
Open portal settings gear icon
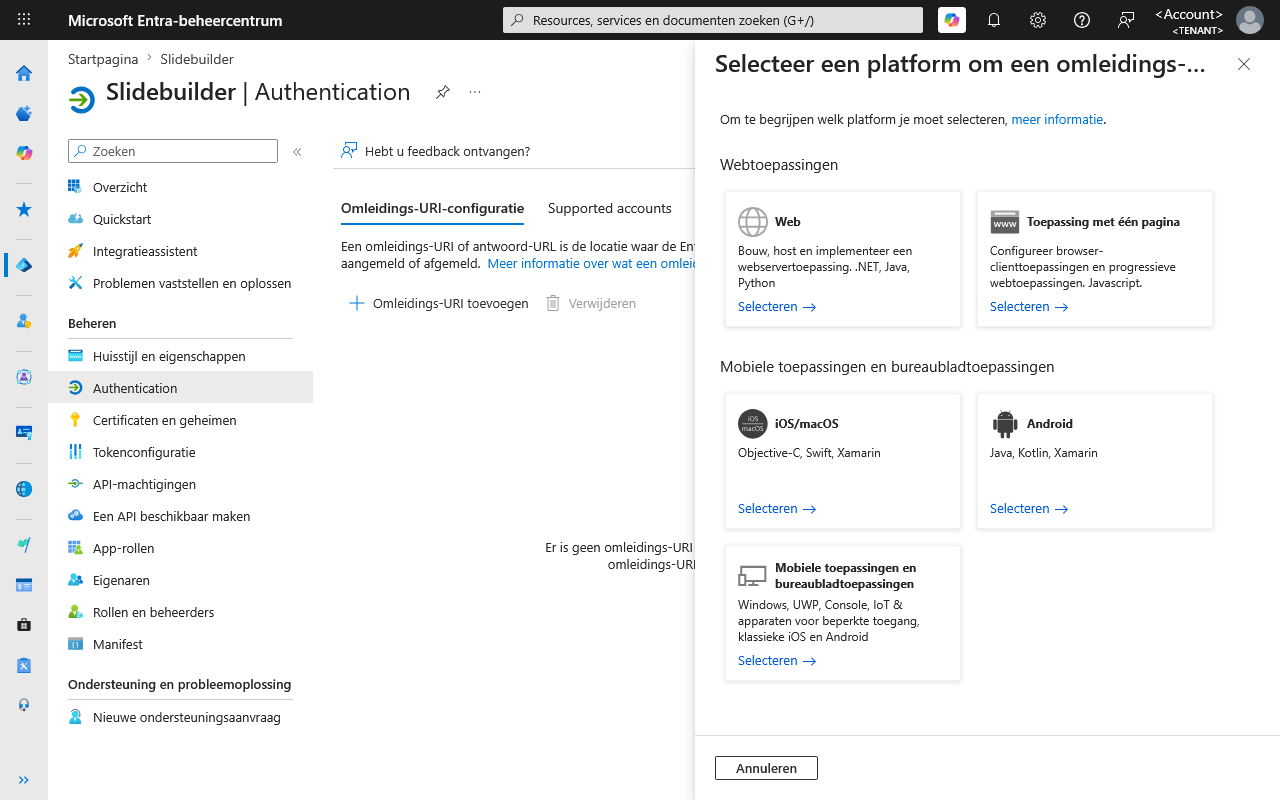coord(1038,20)
